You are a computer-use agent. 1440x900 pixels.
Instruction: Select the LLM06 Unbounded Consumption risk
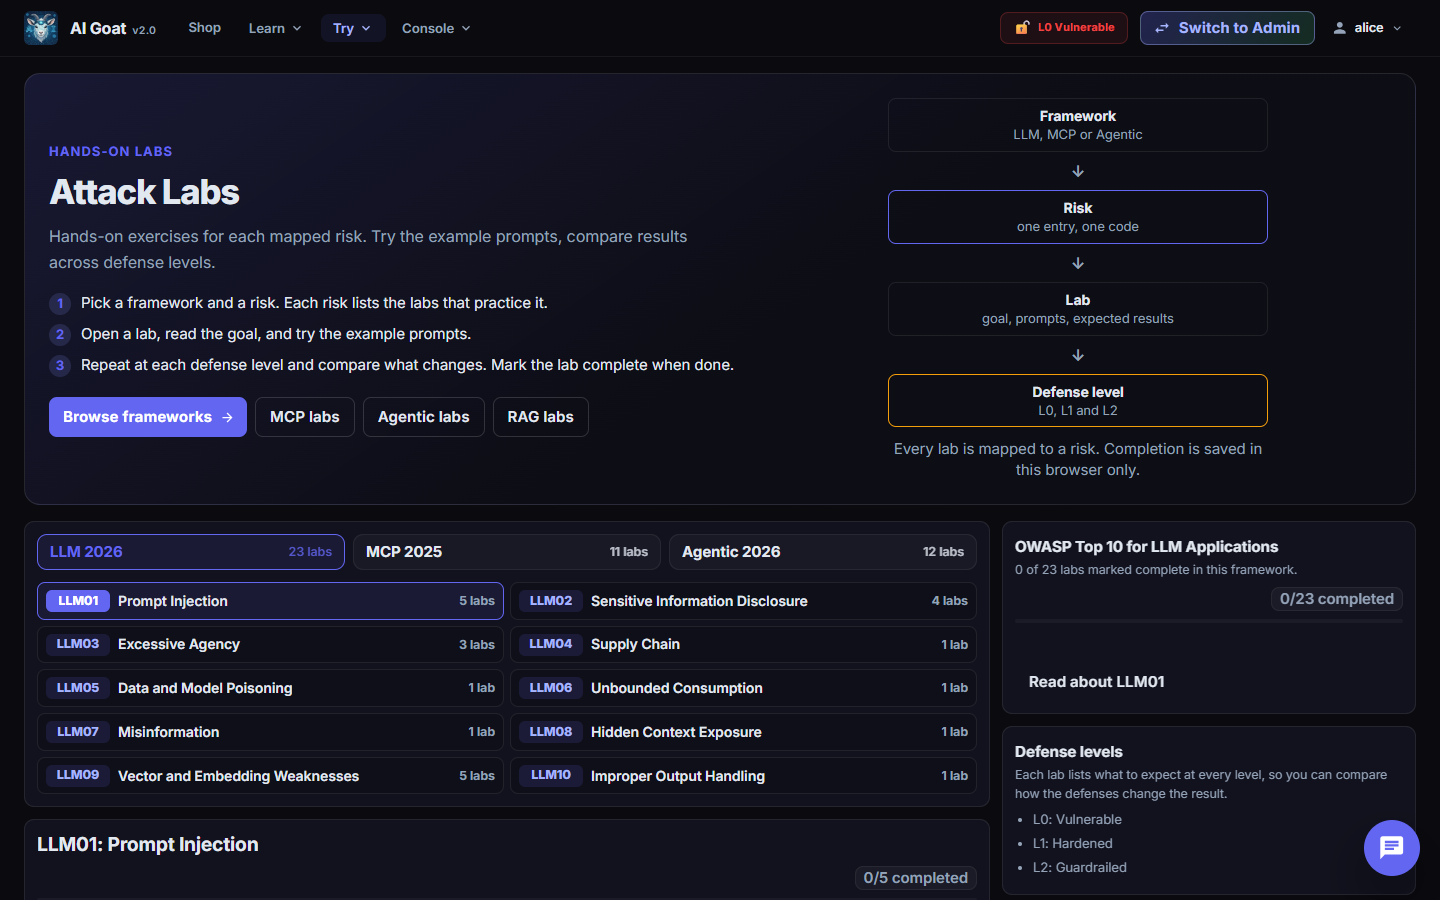(x=743, y=688)
